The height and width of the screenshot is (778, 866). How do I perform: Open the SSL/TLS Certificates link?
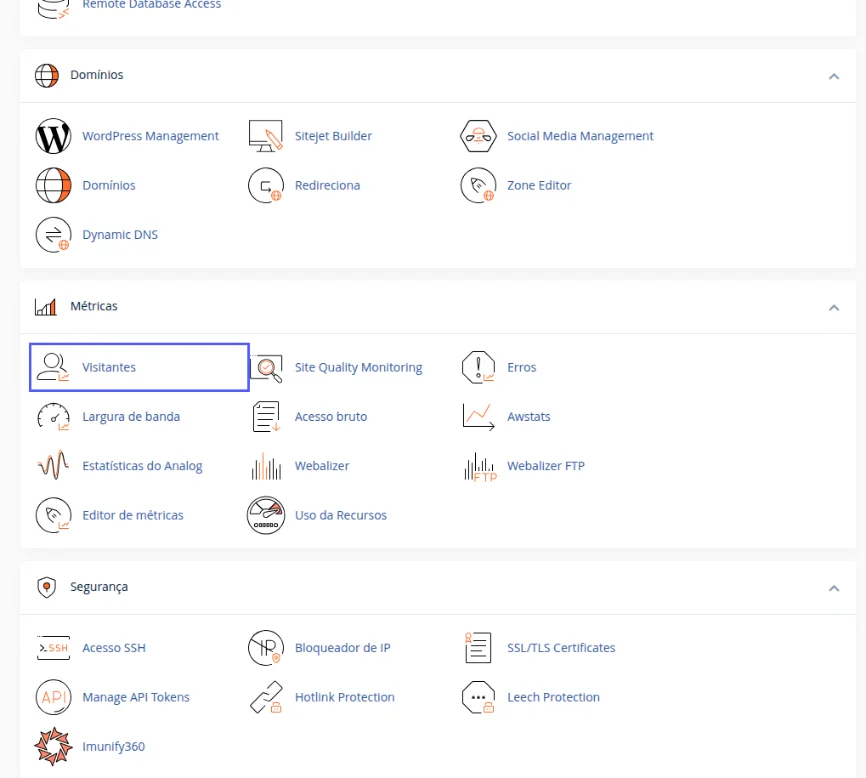point(561,648)
